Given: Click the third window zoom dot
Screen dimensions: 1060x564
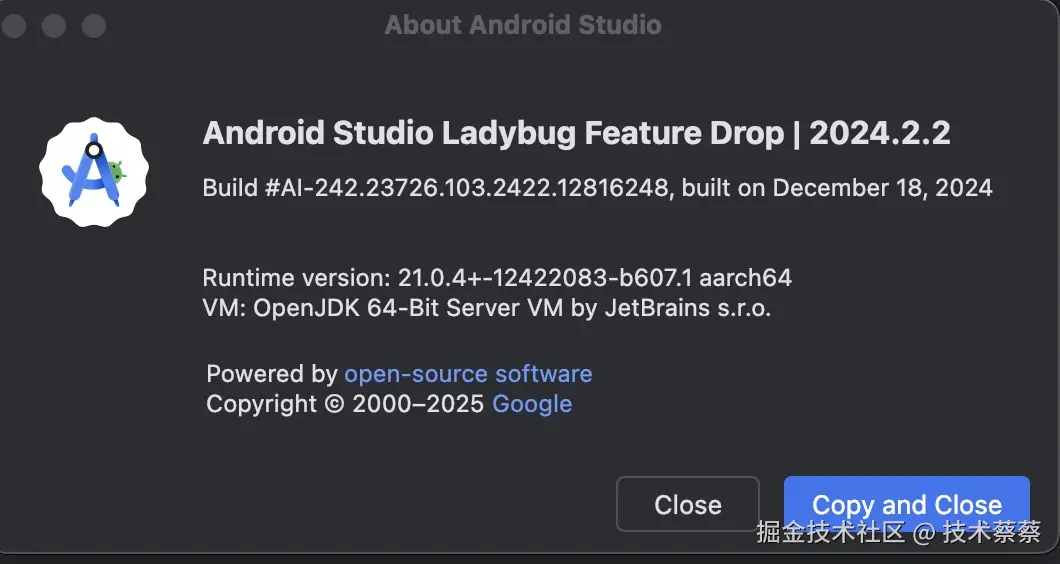Looking at the screenshot, I should click(x=94, y=25).
